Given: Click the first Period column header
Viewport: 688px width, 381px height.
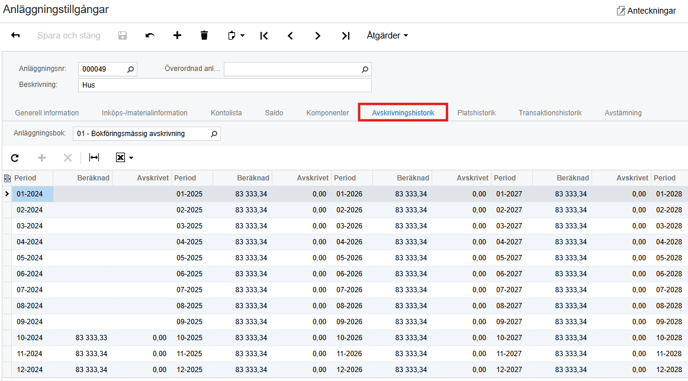Looking at the screenshot, I should 32,178.
